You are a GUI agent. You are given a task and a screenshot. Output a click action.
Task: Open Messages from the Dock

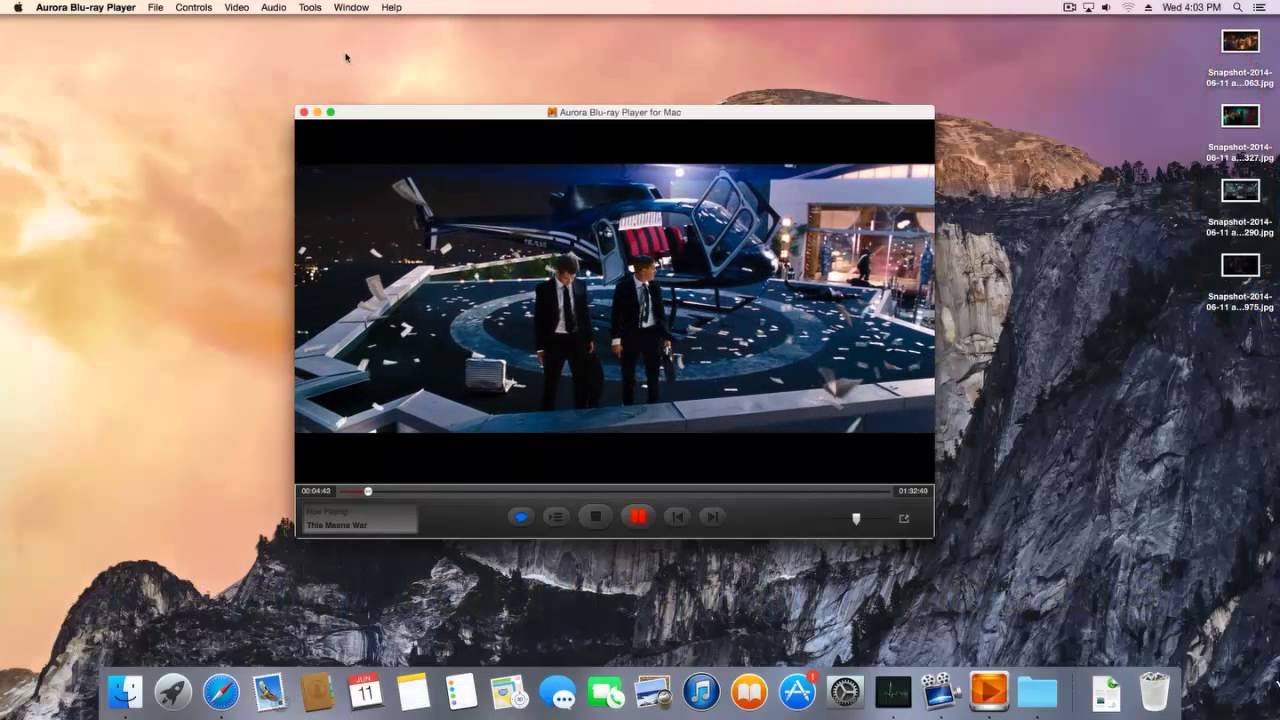[557, 692]
